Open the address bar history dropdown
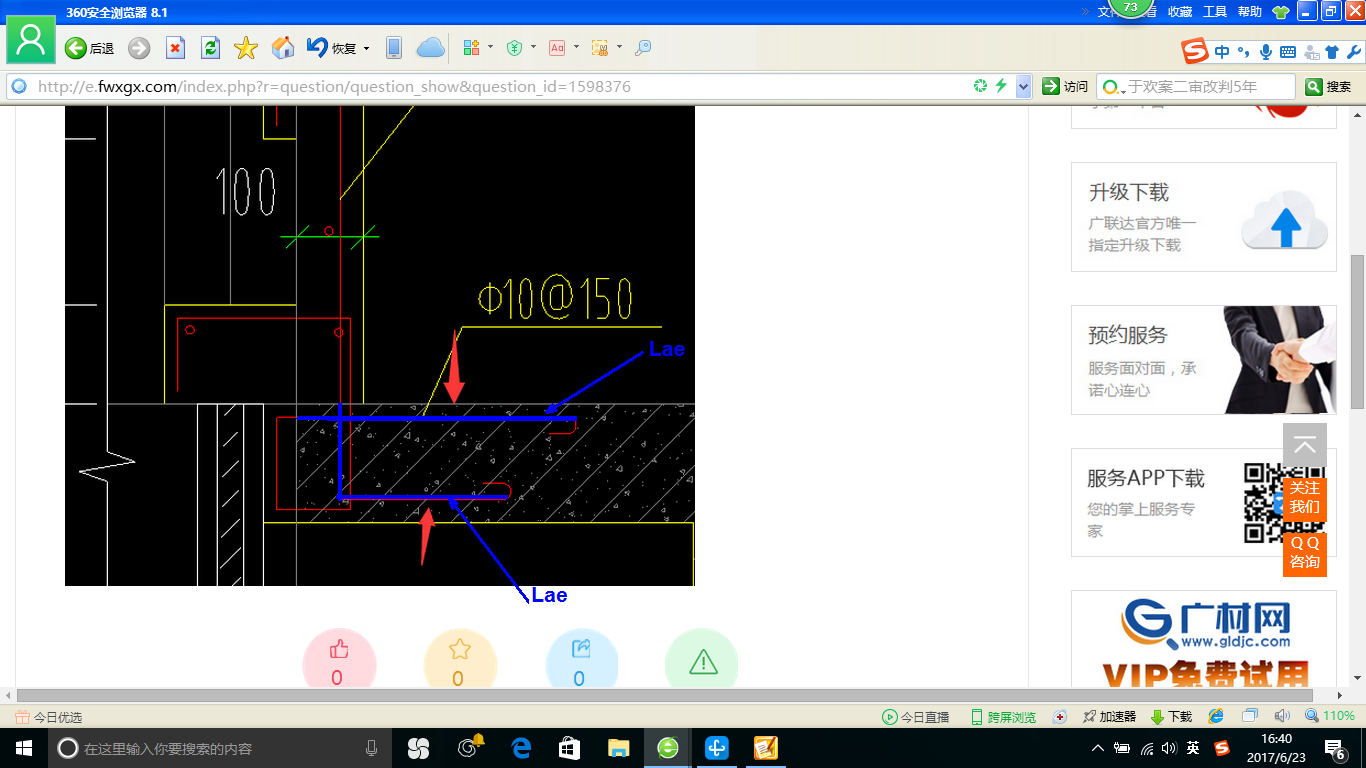 tap(1023, 87)
